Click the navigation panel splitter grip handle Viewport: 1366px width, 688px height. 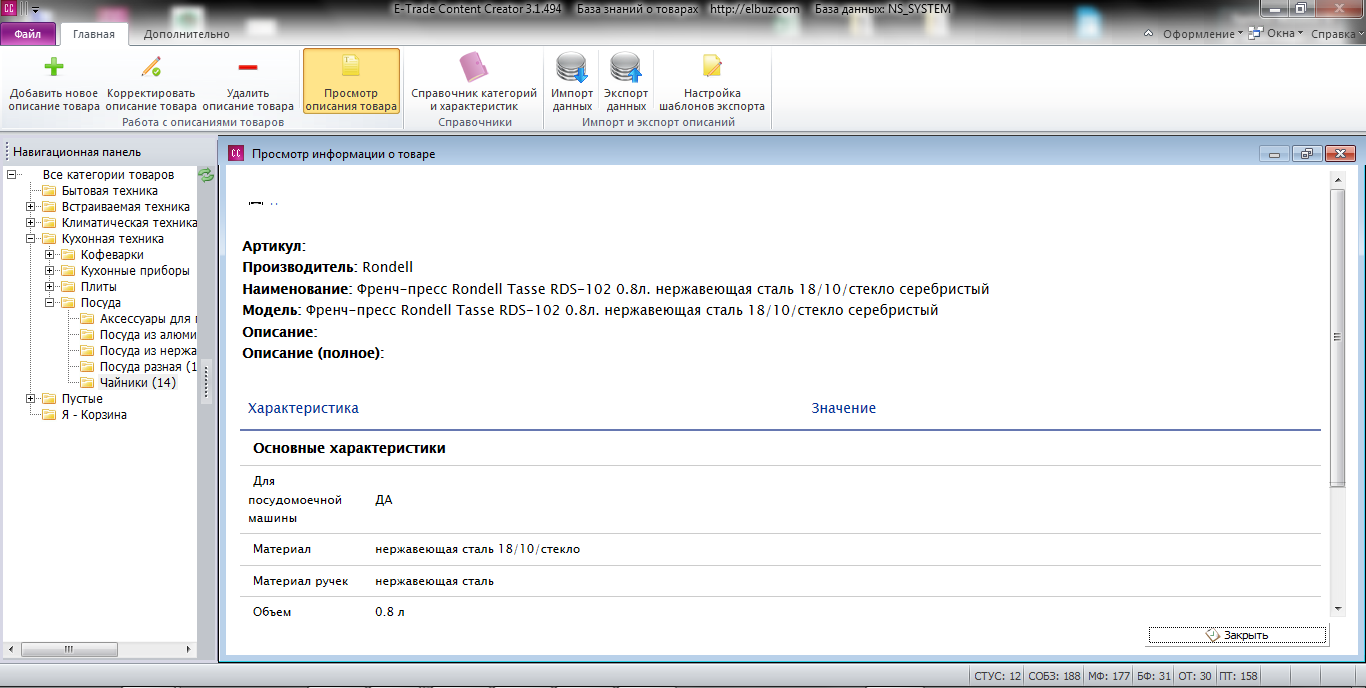[x=207, y=381]
